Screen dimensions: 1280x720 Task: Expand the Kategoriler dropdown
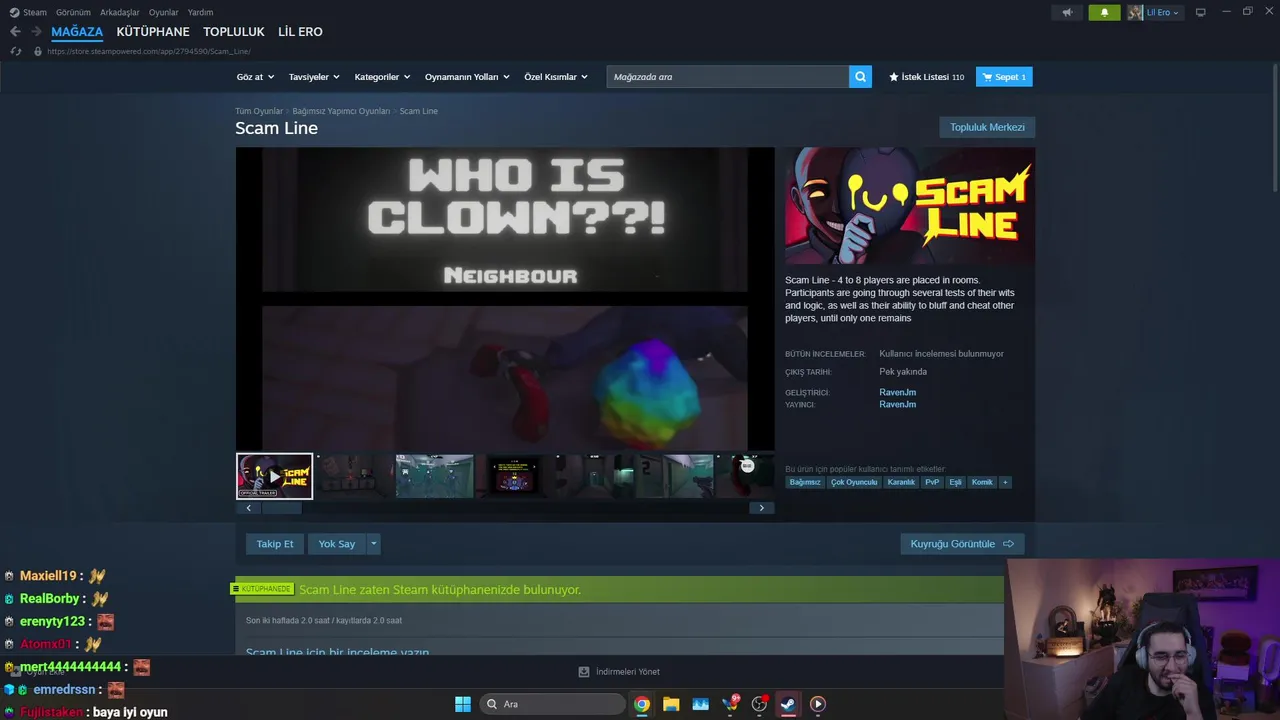[382, 77]
